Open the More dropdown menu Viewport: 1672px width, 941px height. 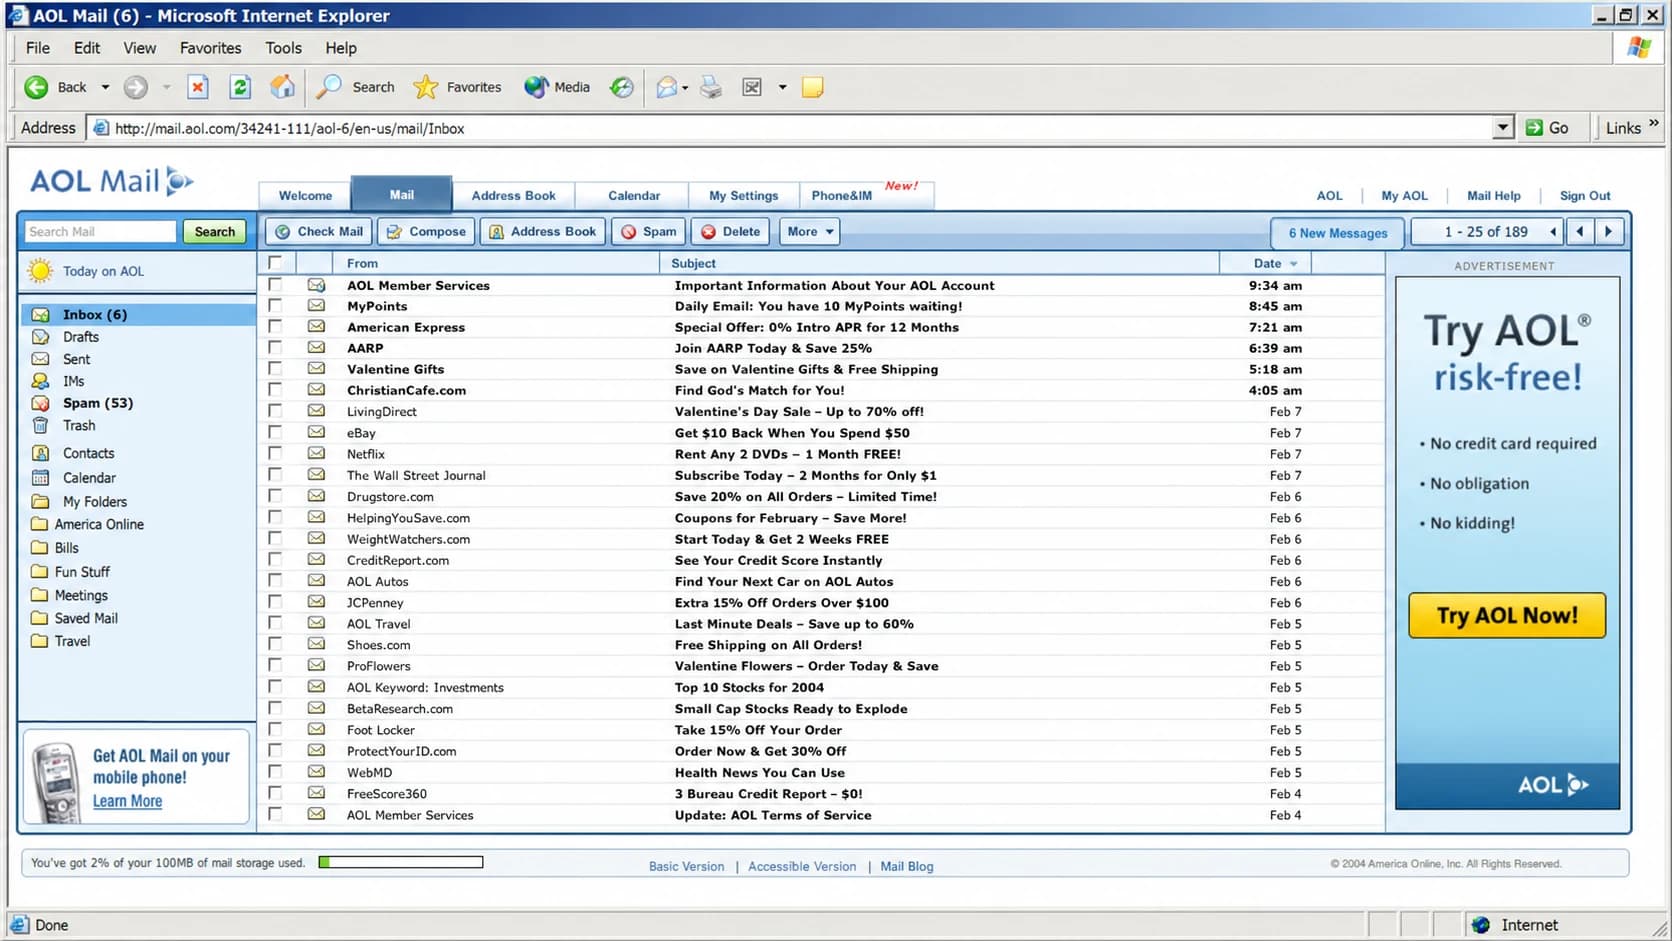(x=809, y=231)
